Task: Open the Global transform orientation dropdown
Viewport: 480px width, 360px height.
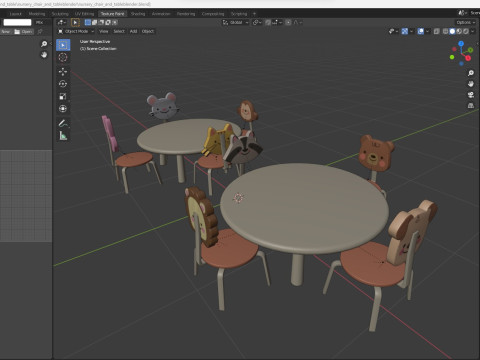Action: [x=235, y=22]
